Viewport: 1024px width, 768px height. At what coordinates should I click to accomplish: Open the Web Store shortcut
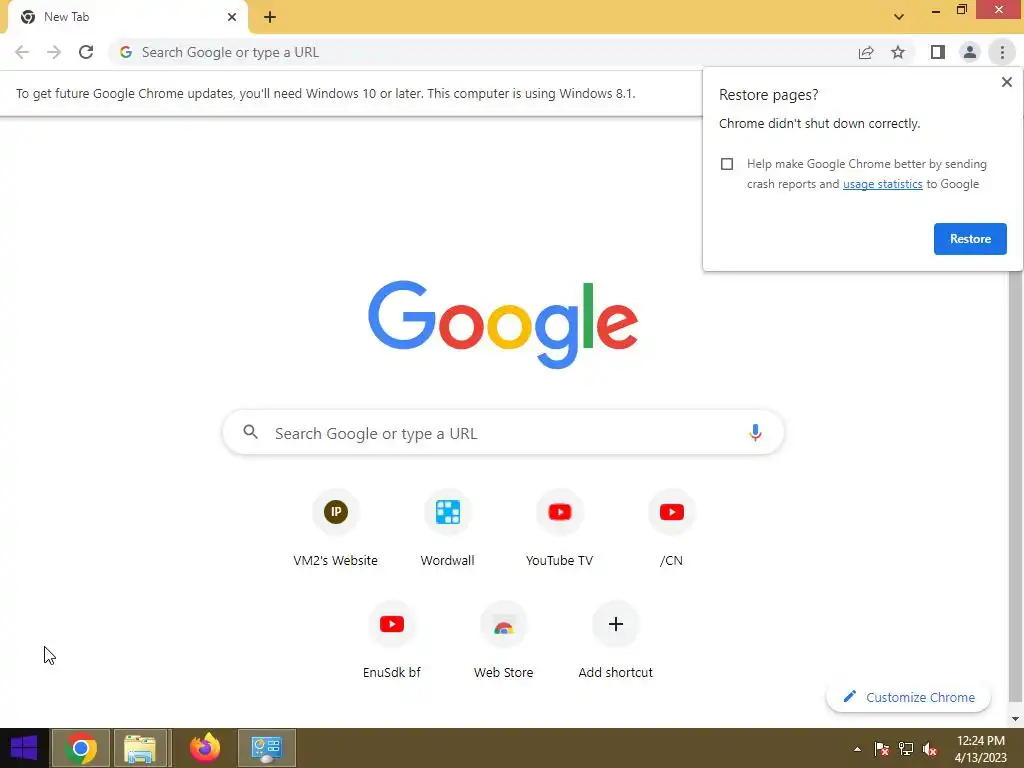point(504,641)
